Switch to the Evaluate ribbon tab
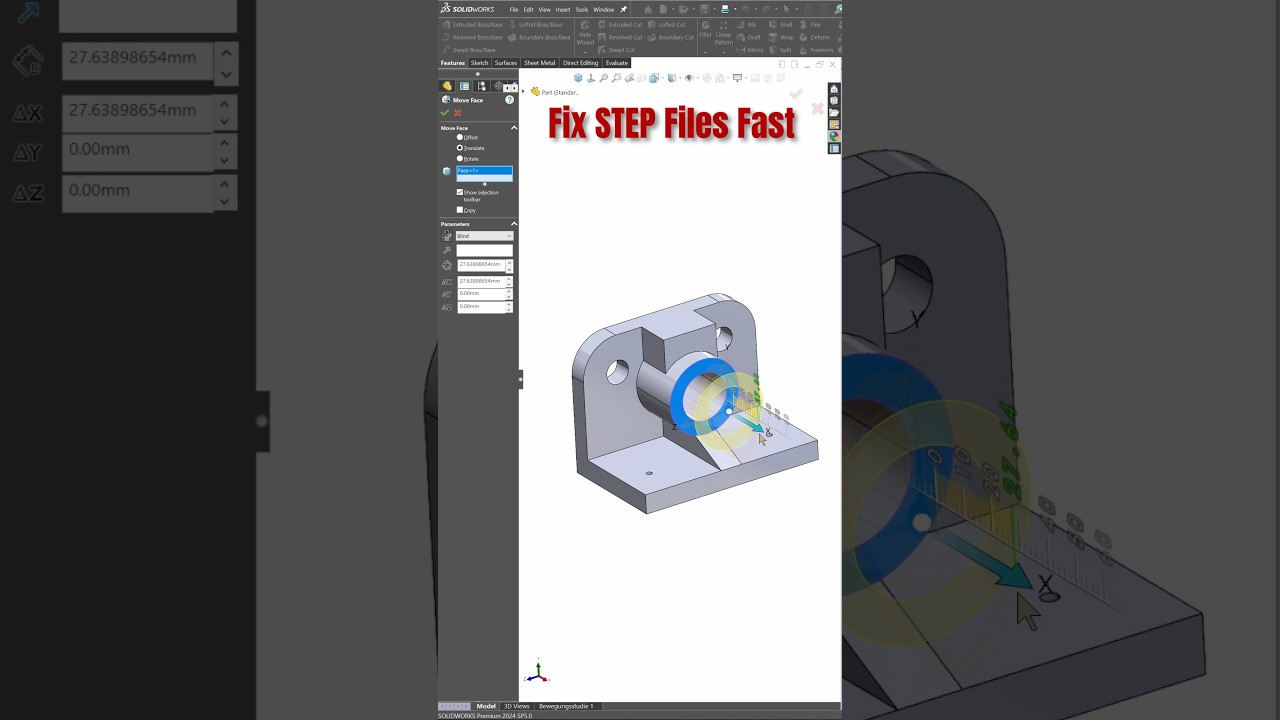Viewport: 1280px width, 720px height. (x=617, y=63)
